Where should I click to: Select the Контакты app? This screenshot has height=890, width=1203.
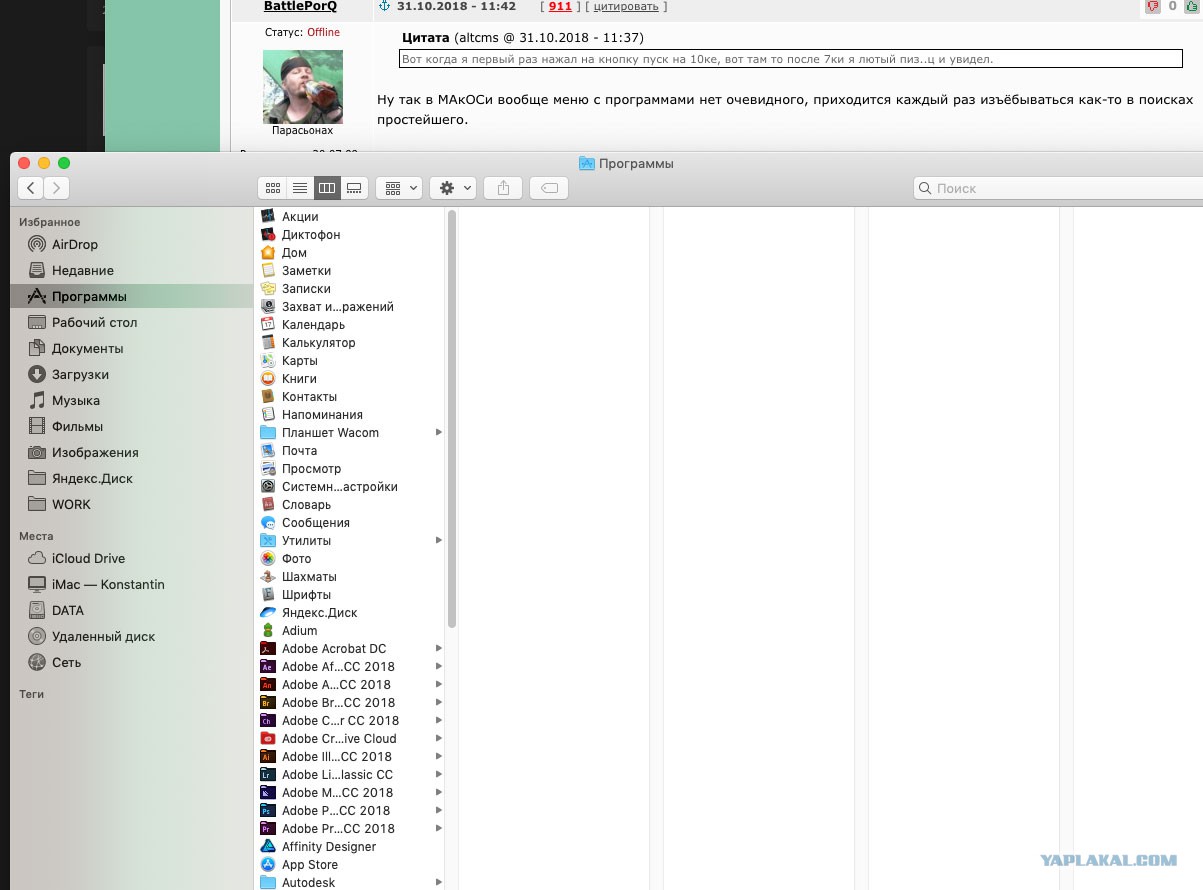click(350, 396)
